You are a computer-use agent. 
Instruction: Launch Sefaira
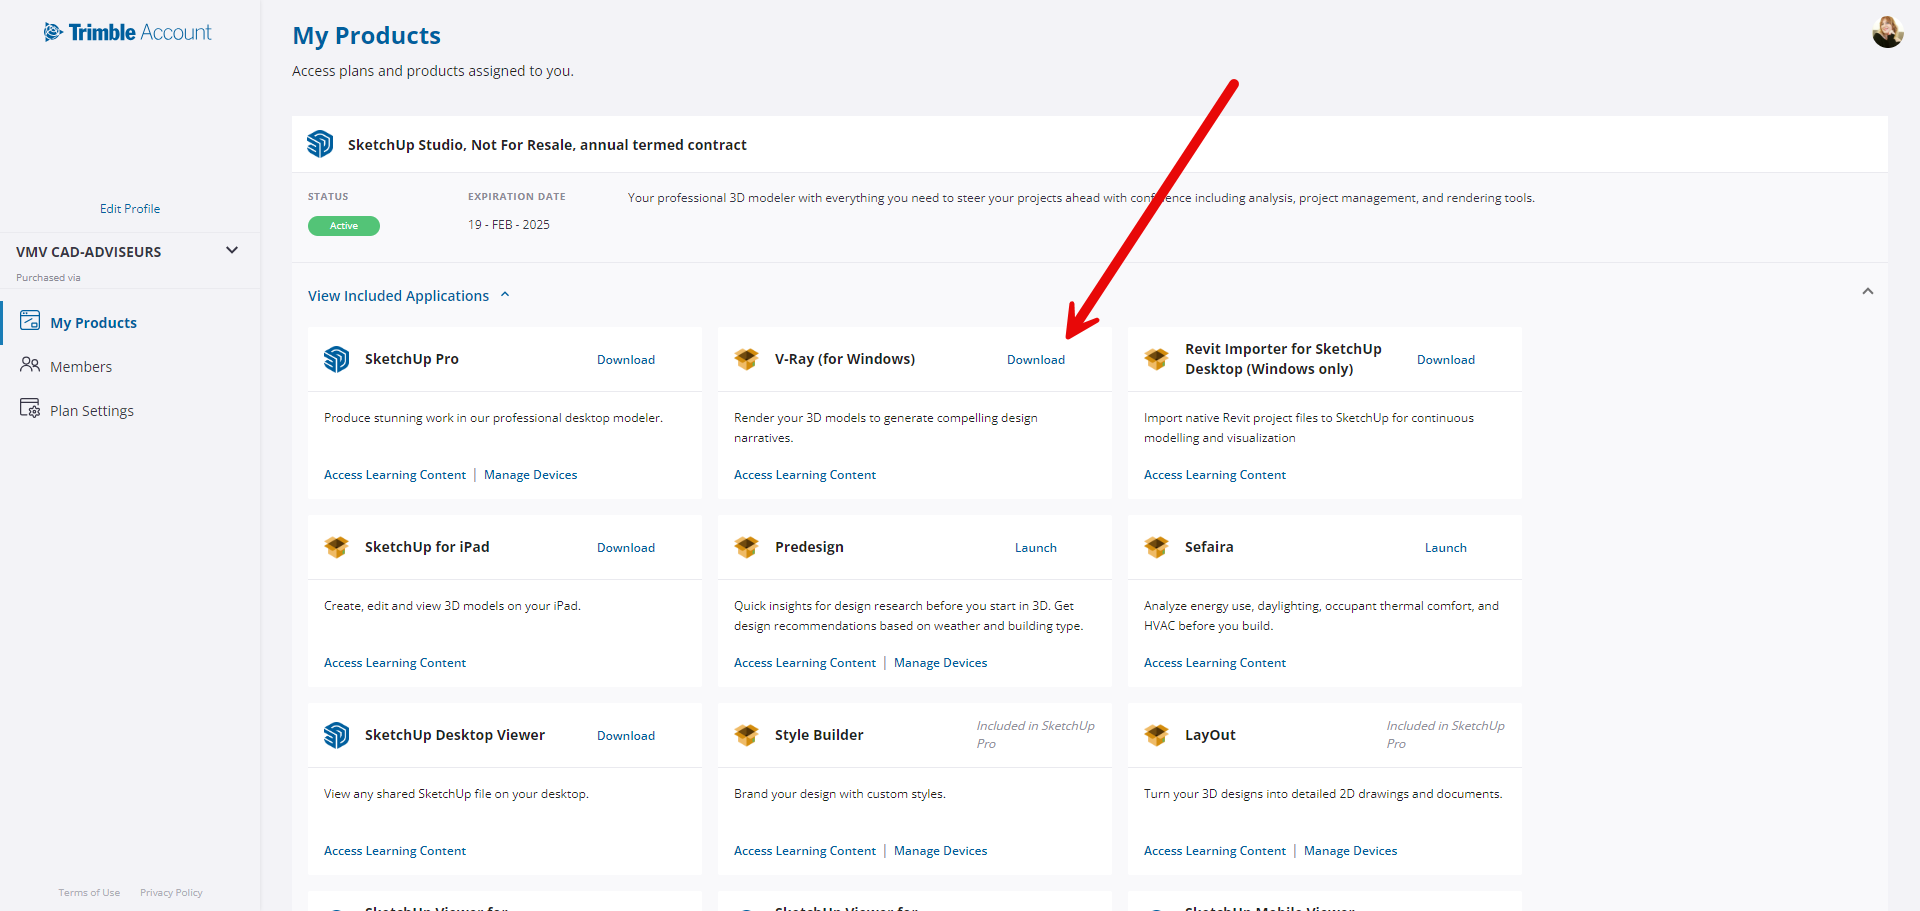tap(1446, 548)
